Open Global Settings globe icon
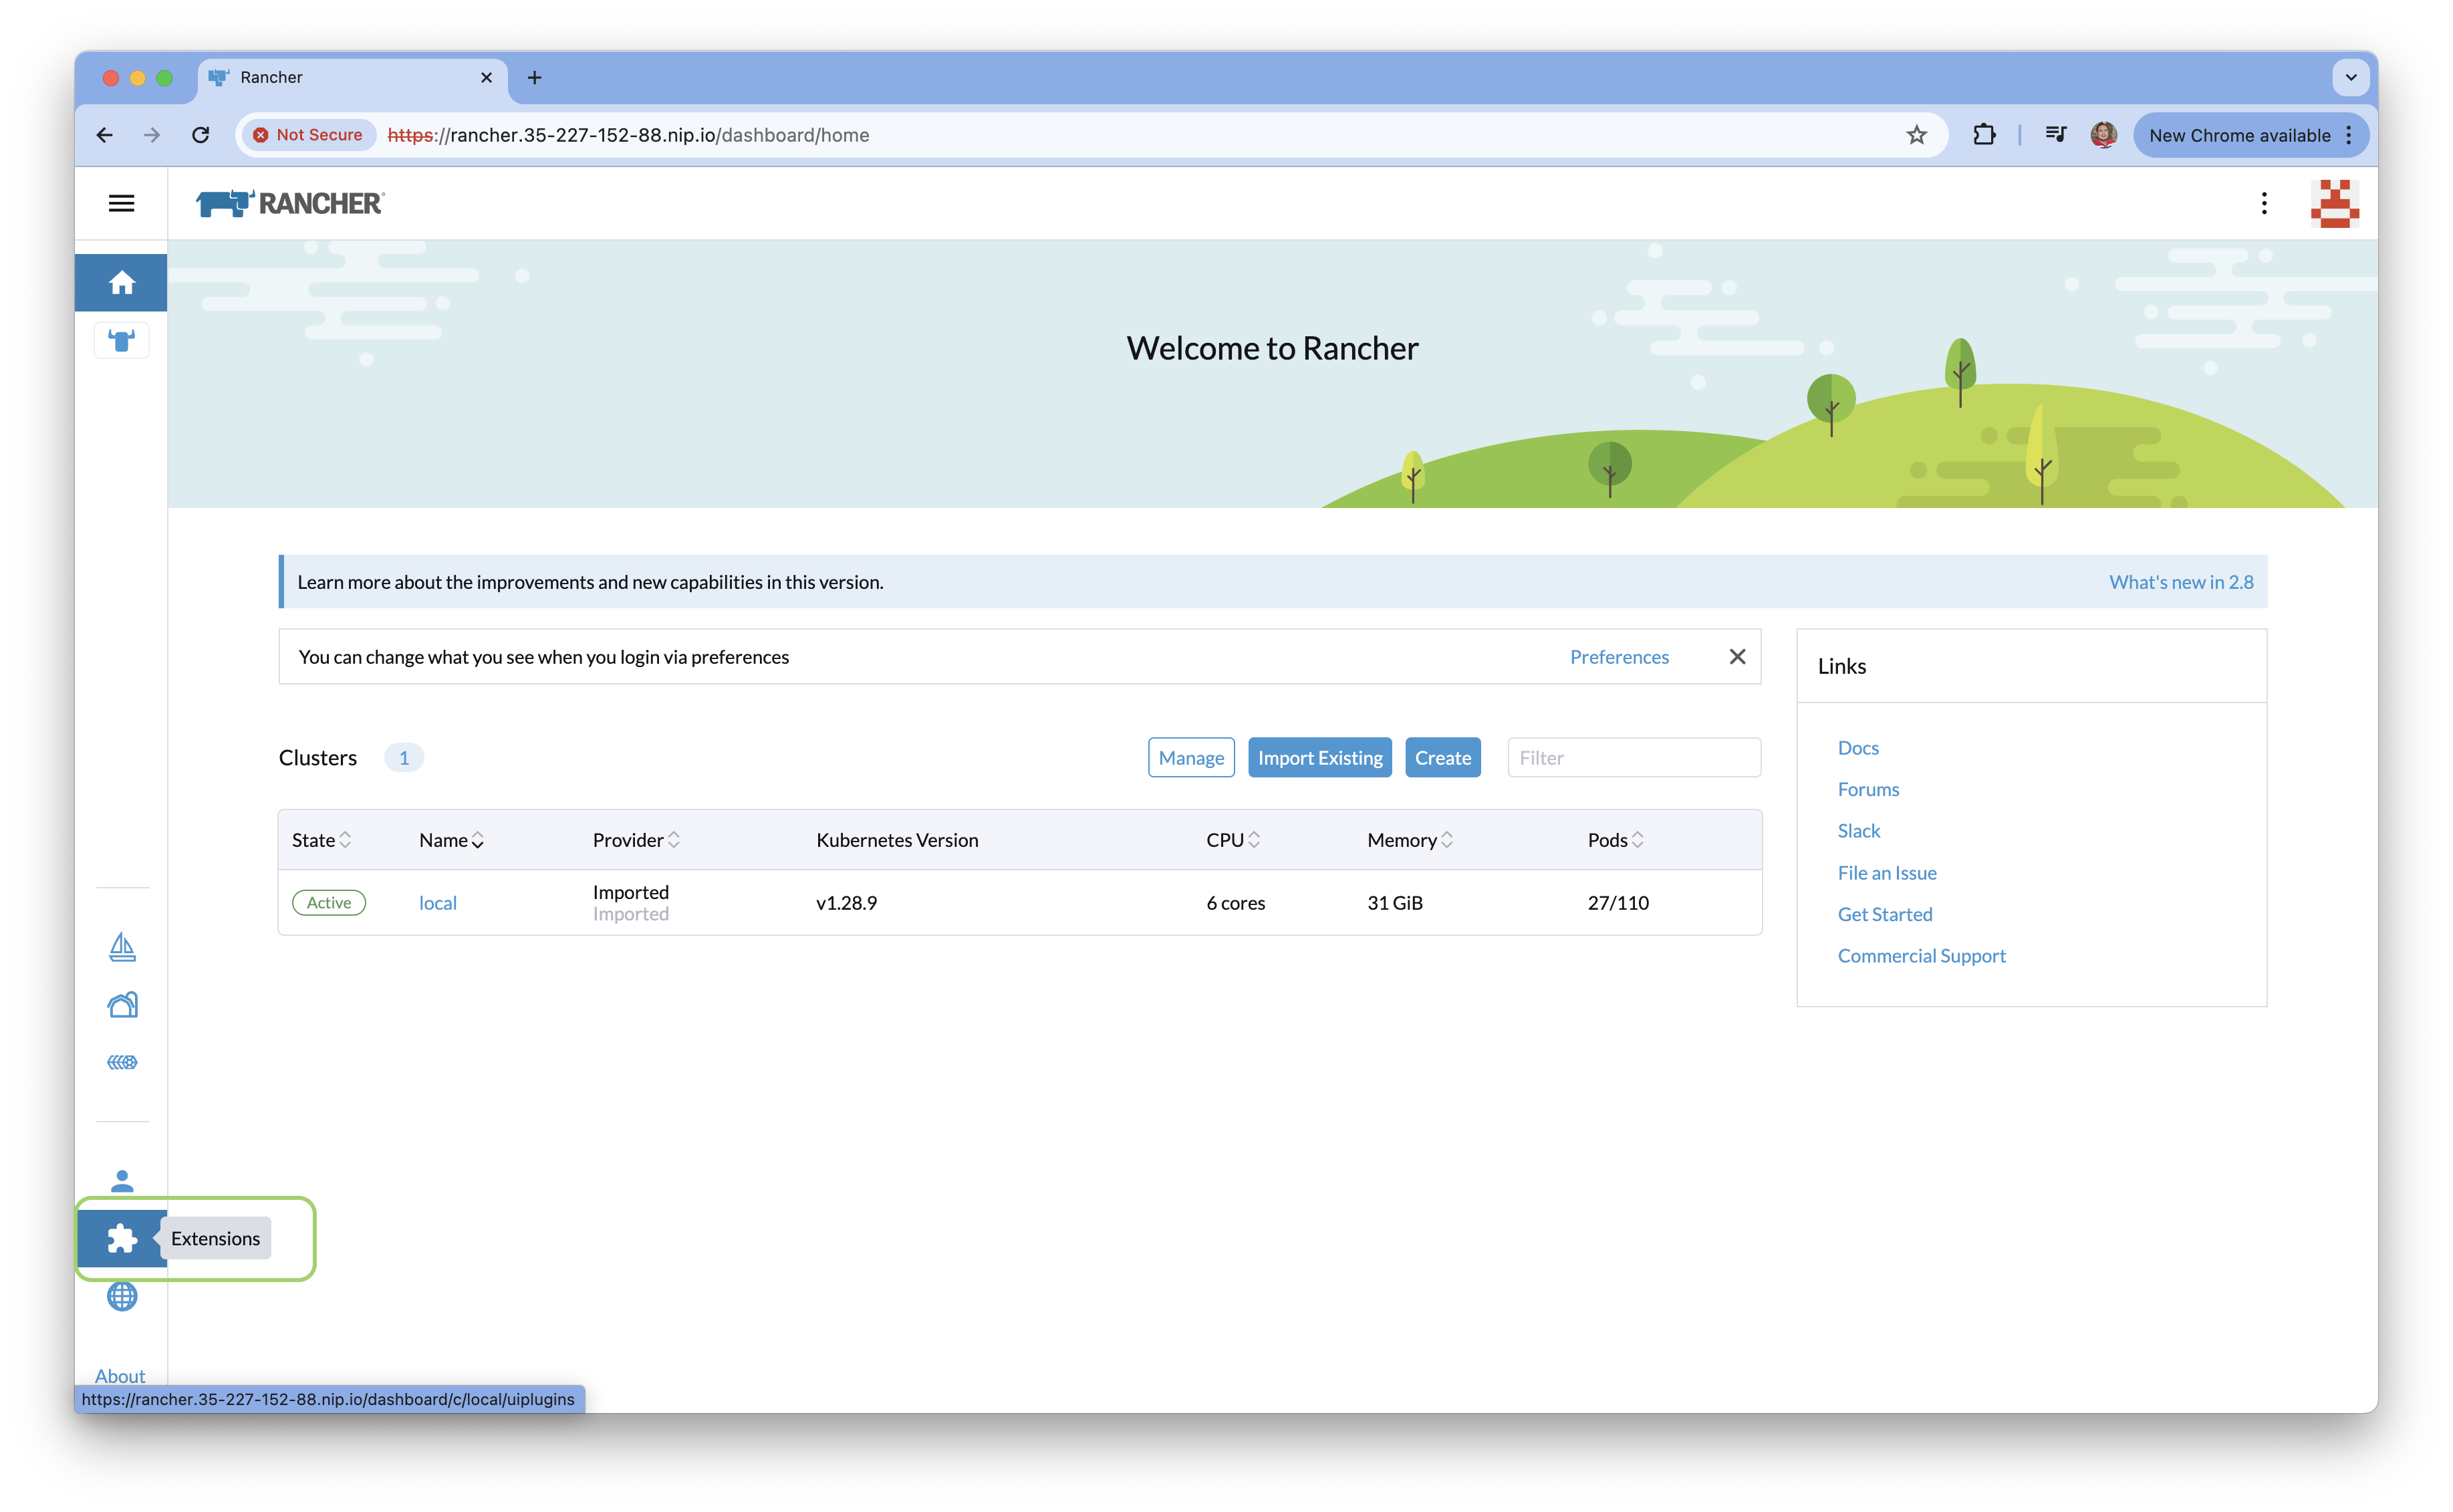Image resolution: width=2453 pixels, height=1512 pixels. (122, 1296)
